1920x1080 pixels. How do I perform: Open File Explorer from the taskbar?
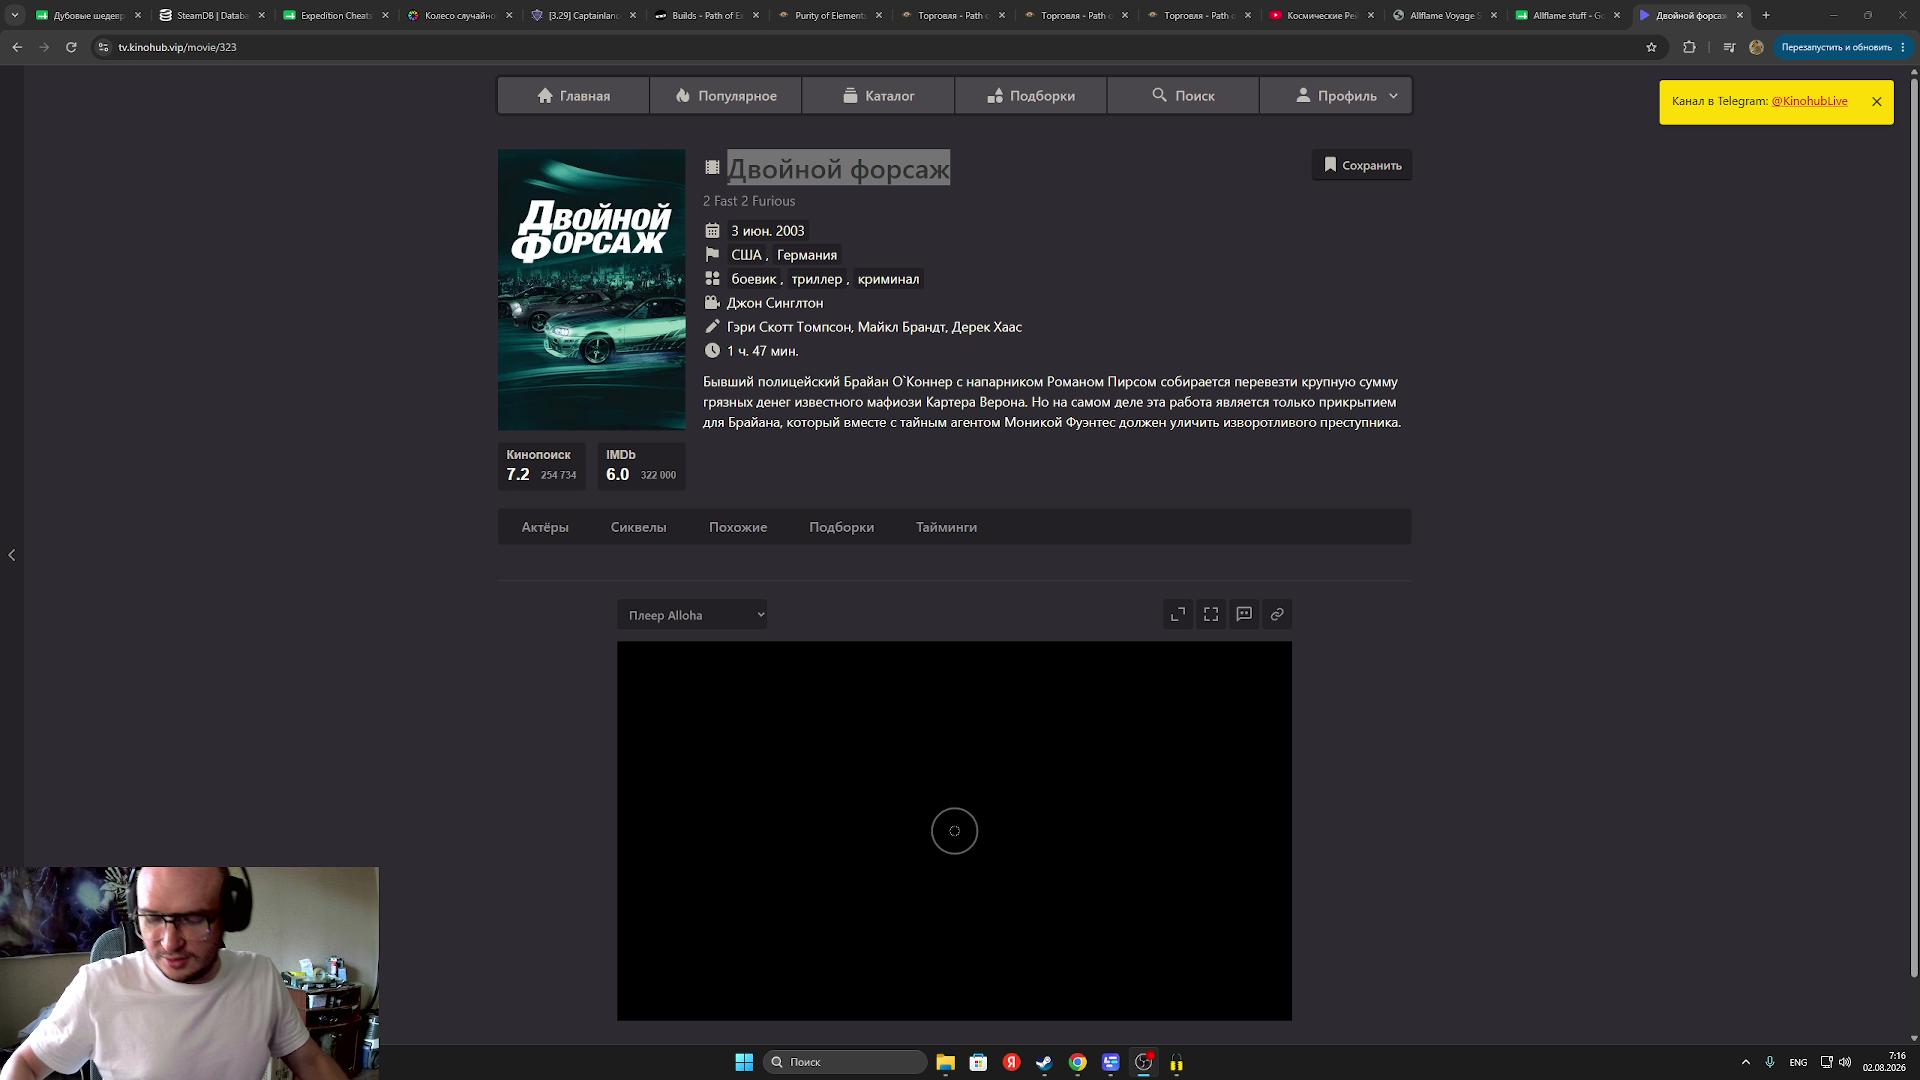[945, 1062]
